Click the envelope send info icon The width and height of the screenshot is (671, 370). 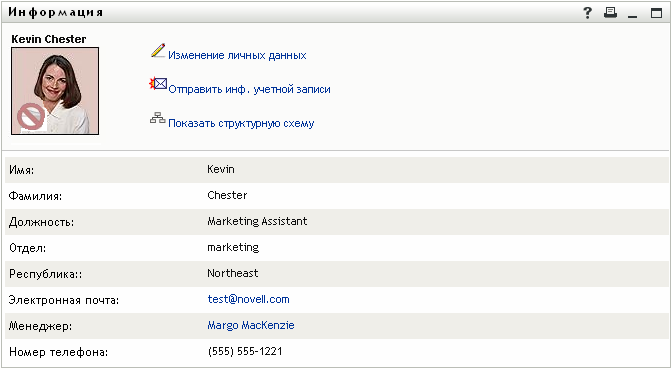tap(158, 83)
